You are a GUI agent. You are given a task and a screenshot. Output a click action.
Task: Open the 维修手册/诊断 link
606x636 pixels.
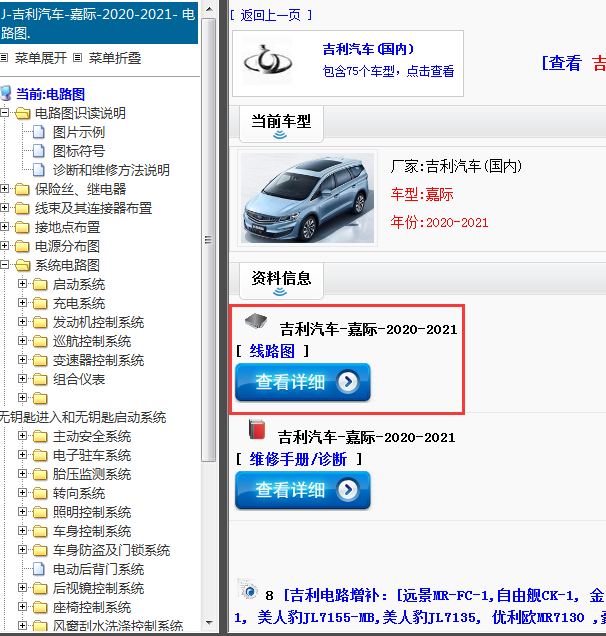tap(298, 459)
